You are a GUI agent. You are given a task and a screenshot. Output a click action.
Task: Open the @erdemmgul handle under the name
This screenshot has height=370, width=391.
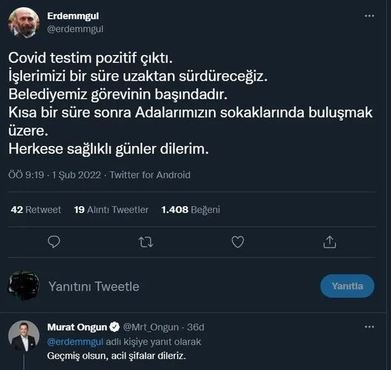click(75, 29)
